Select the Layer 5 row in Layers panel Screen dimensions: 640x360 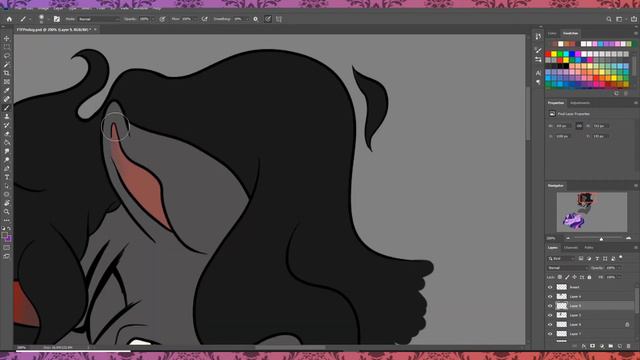click(x=591, y=306)
